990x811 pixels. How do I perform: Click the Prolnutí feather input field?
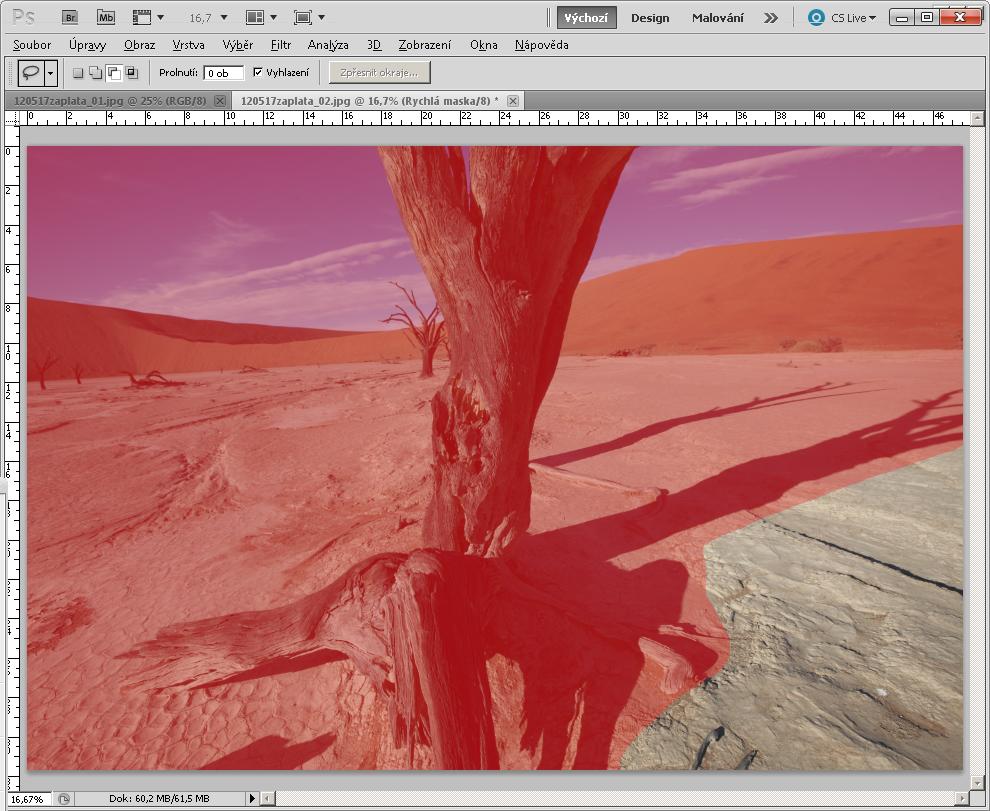click(223, 73)
